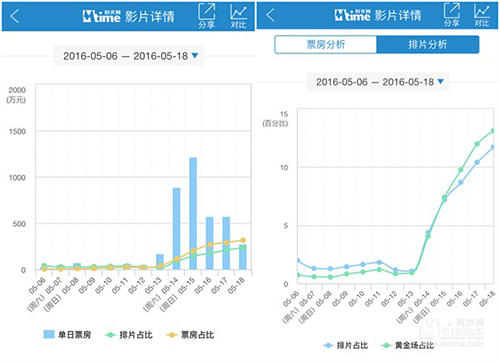Toggle 单日票房 bar series in legend
Image resolution: width=500 pixels, height=363 pixels.
click(x=67, y=334)
